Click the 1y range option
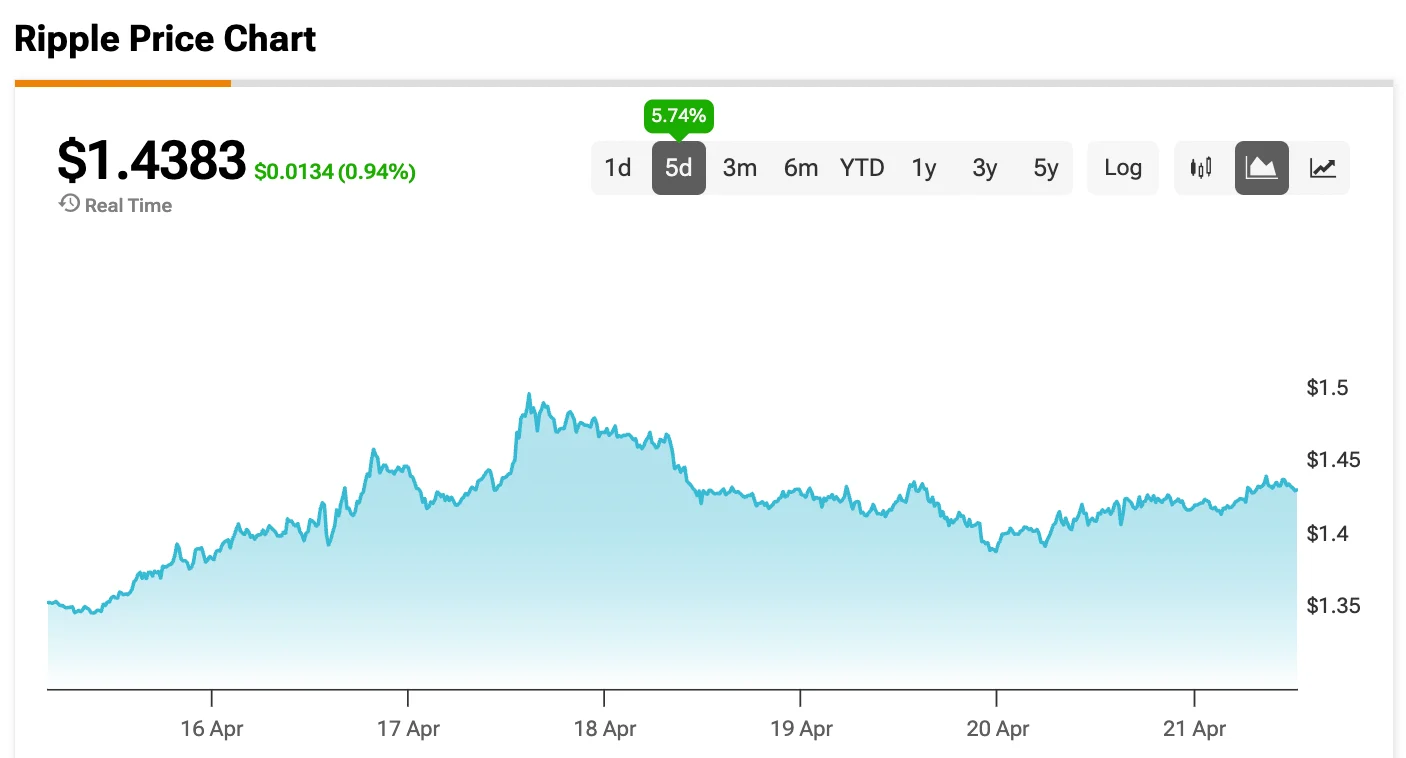 [x=924, y=168]
